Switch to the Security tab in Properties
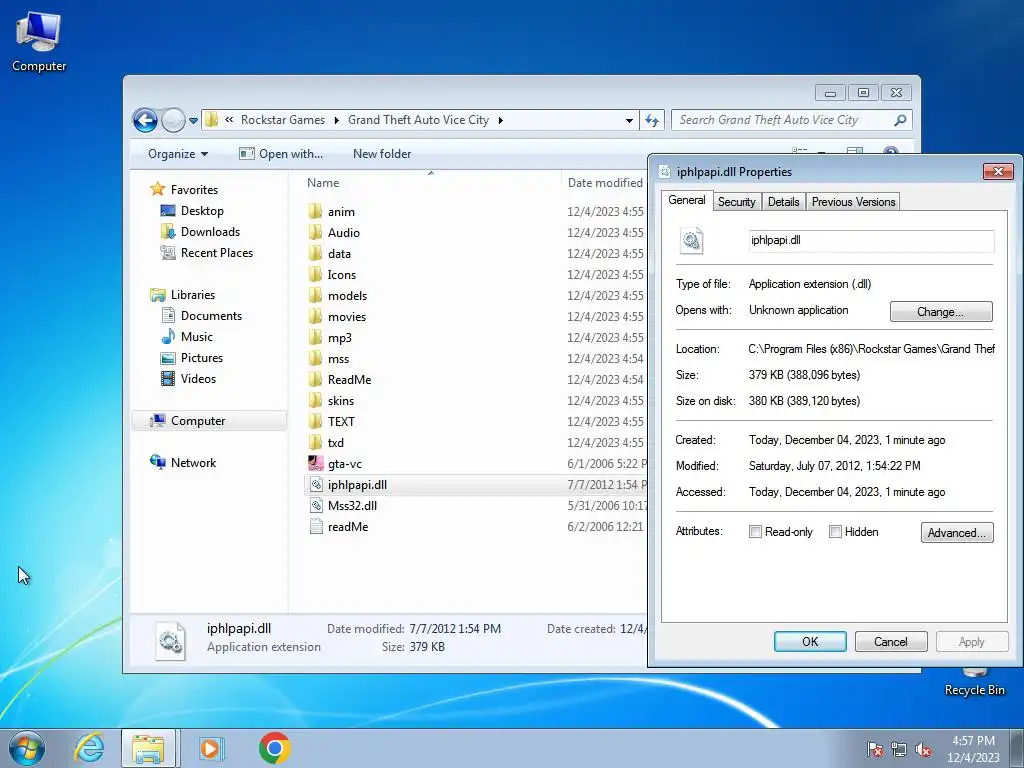 tap(737, 202)
